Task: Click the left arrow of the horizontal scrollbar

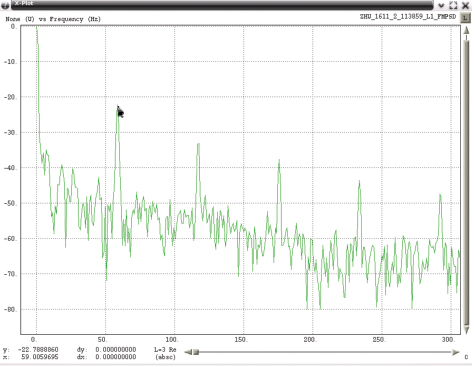Action: [188, 352]
